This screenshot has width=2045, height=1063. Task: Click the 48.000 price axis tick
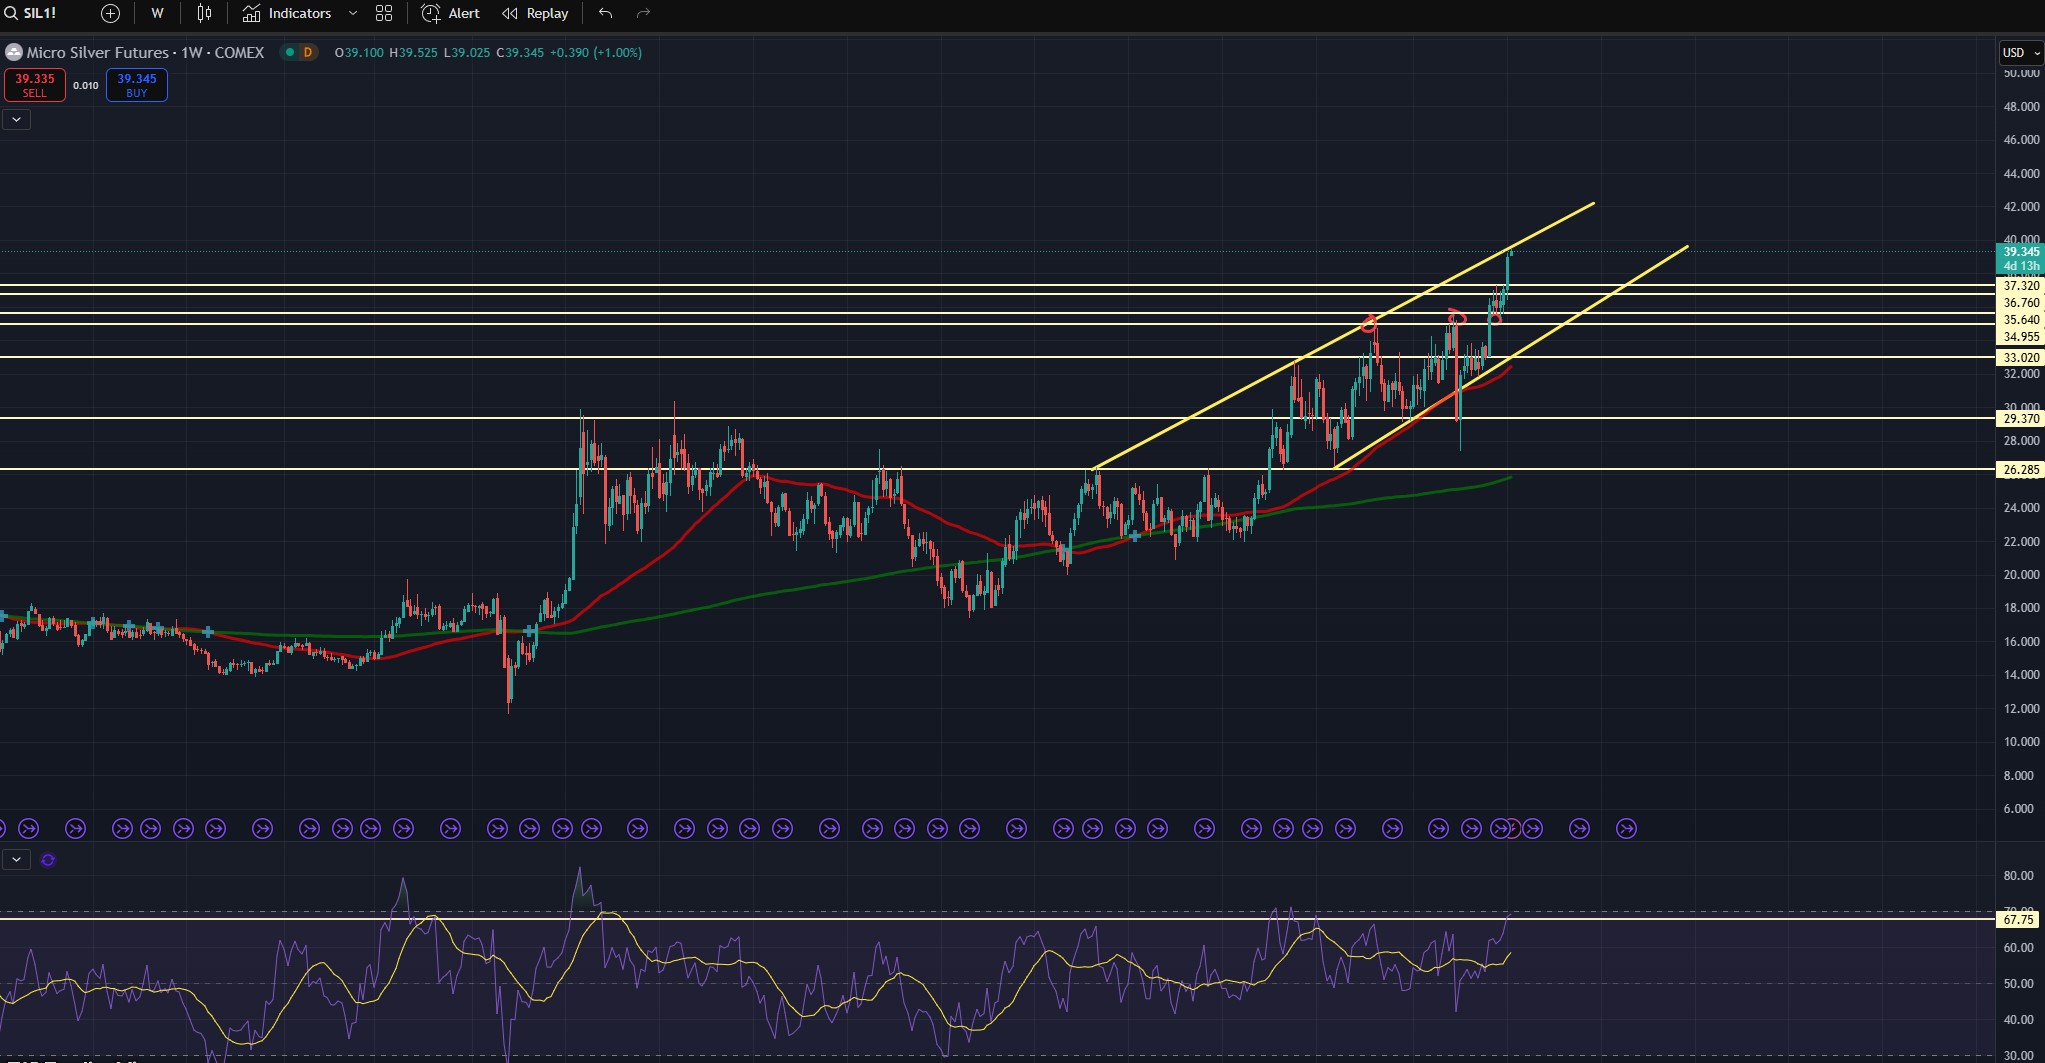point(2021,106)
